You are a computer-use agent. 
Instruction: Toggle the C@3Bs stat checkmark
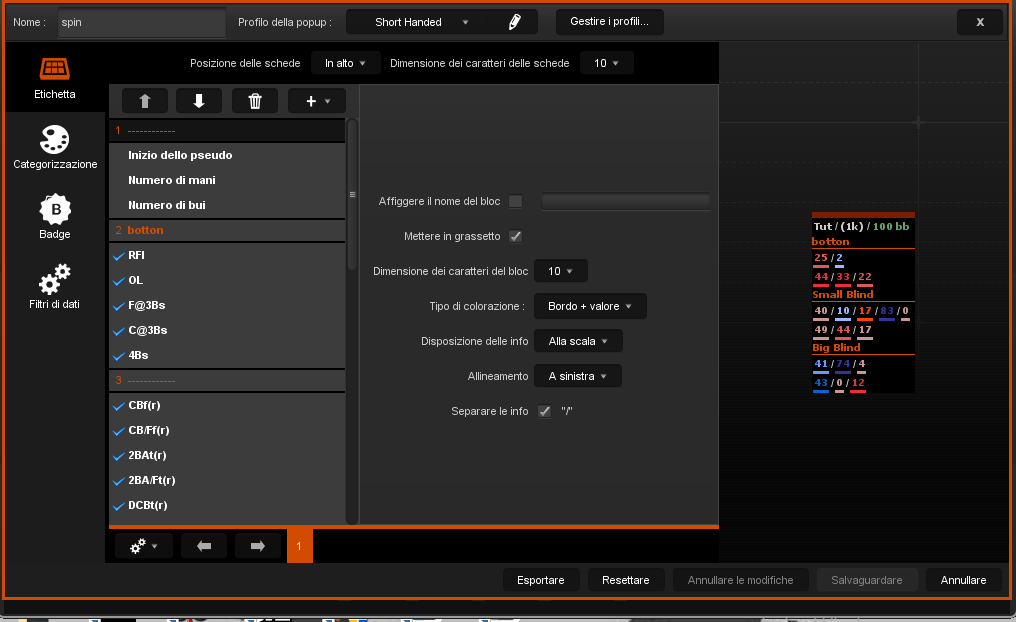click(x=119, y=331)
